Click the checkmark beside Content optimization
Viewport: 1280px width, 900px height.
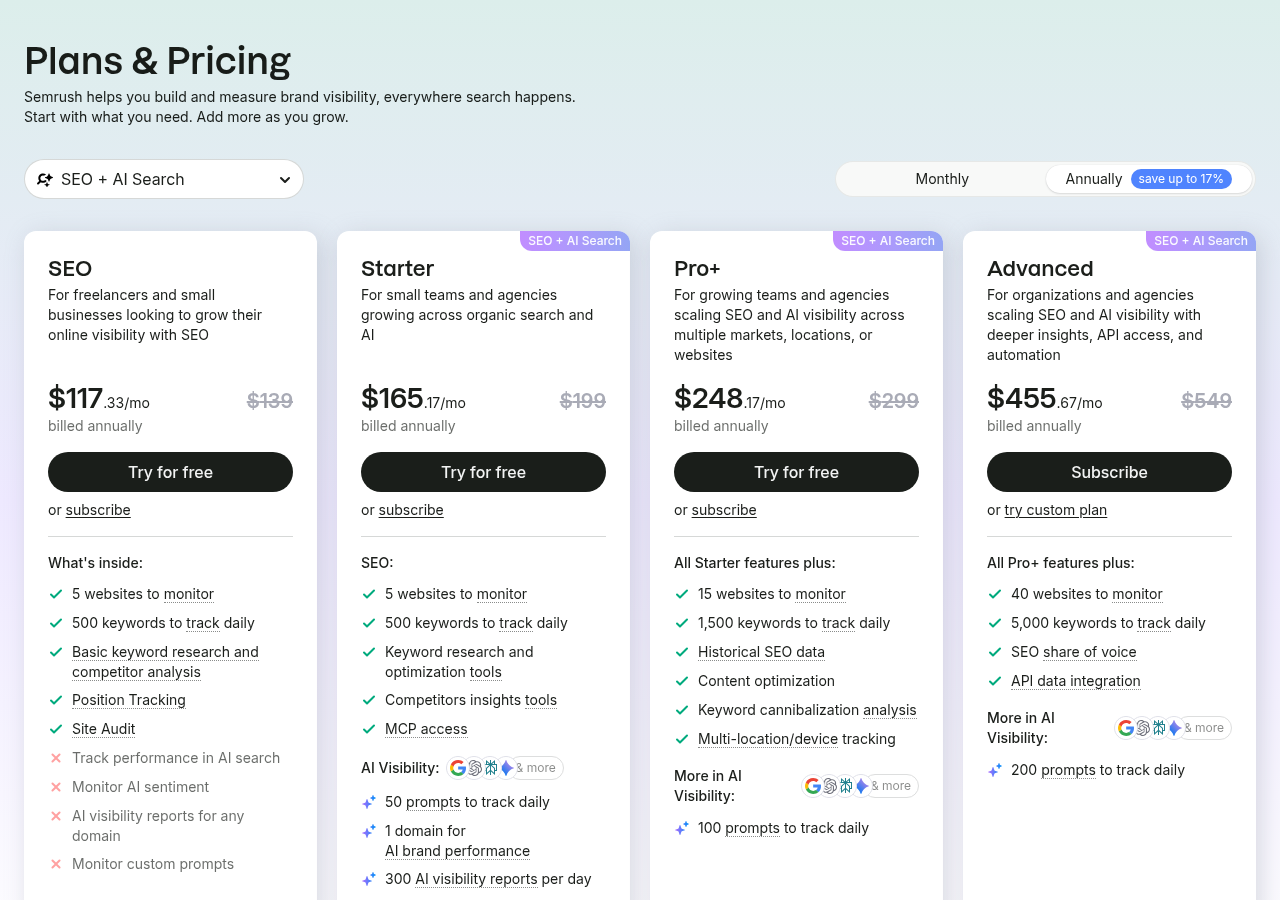pyautogui.click(x=682, y=681)
